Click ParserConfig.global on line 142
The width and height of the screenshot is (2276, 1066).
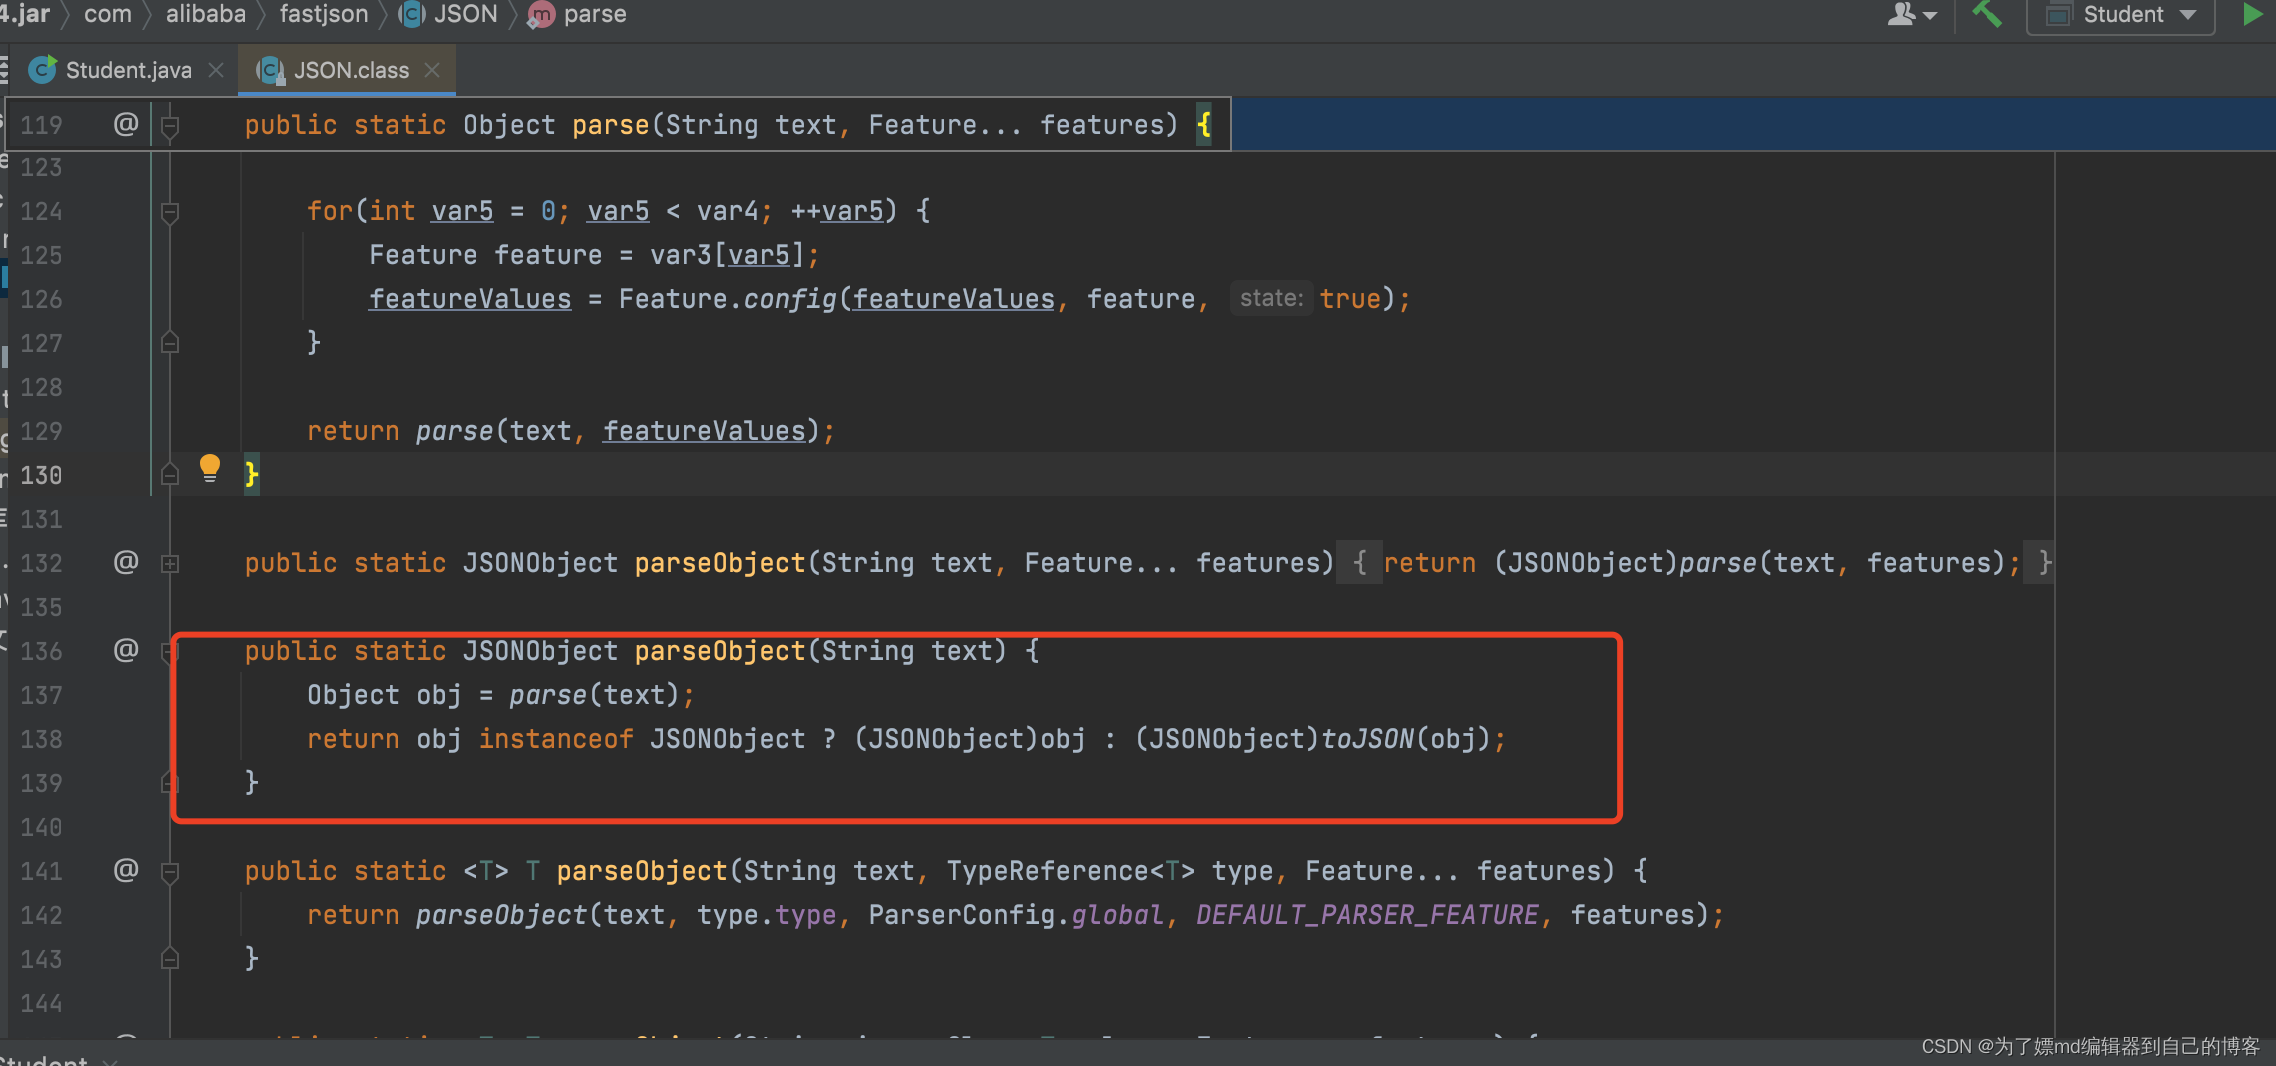1016,914
